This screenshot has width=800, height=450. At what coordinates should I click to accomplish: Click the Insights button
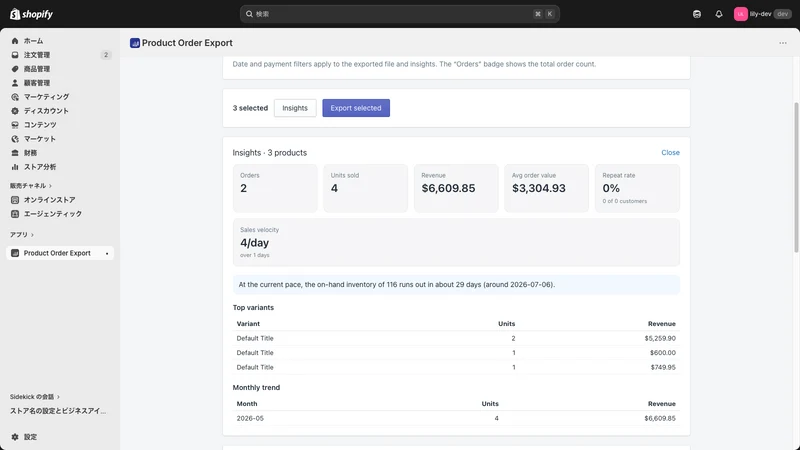pyautogui.click(x=295, y=108)
